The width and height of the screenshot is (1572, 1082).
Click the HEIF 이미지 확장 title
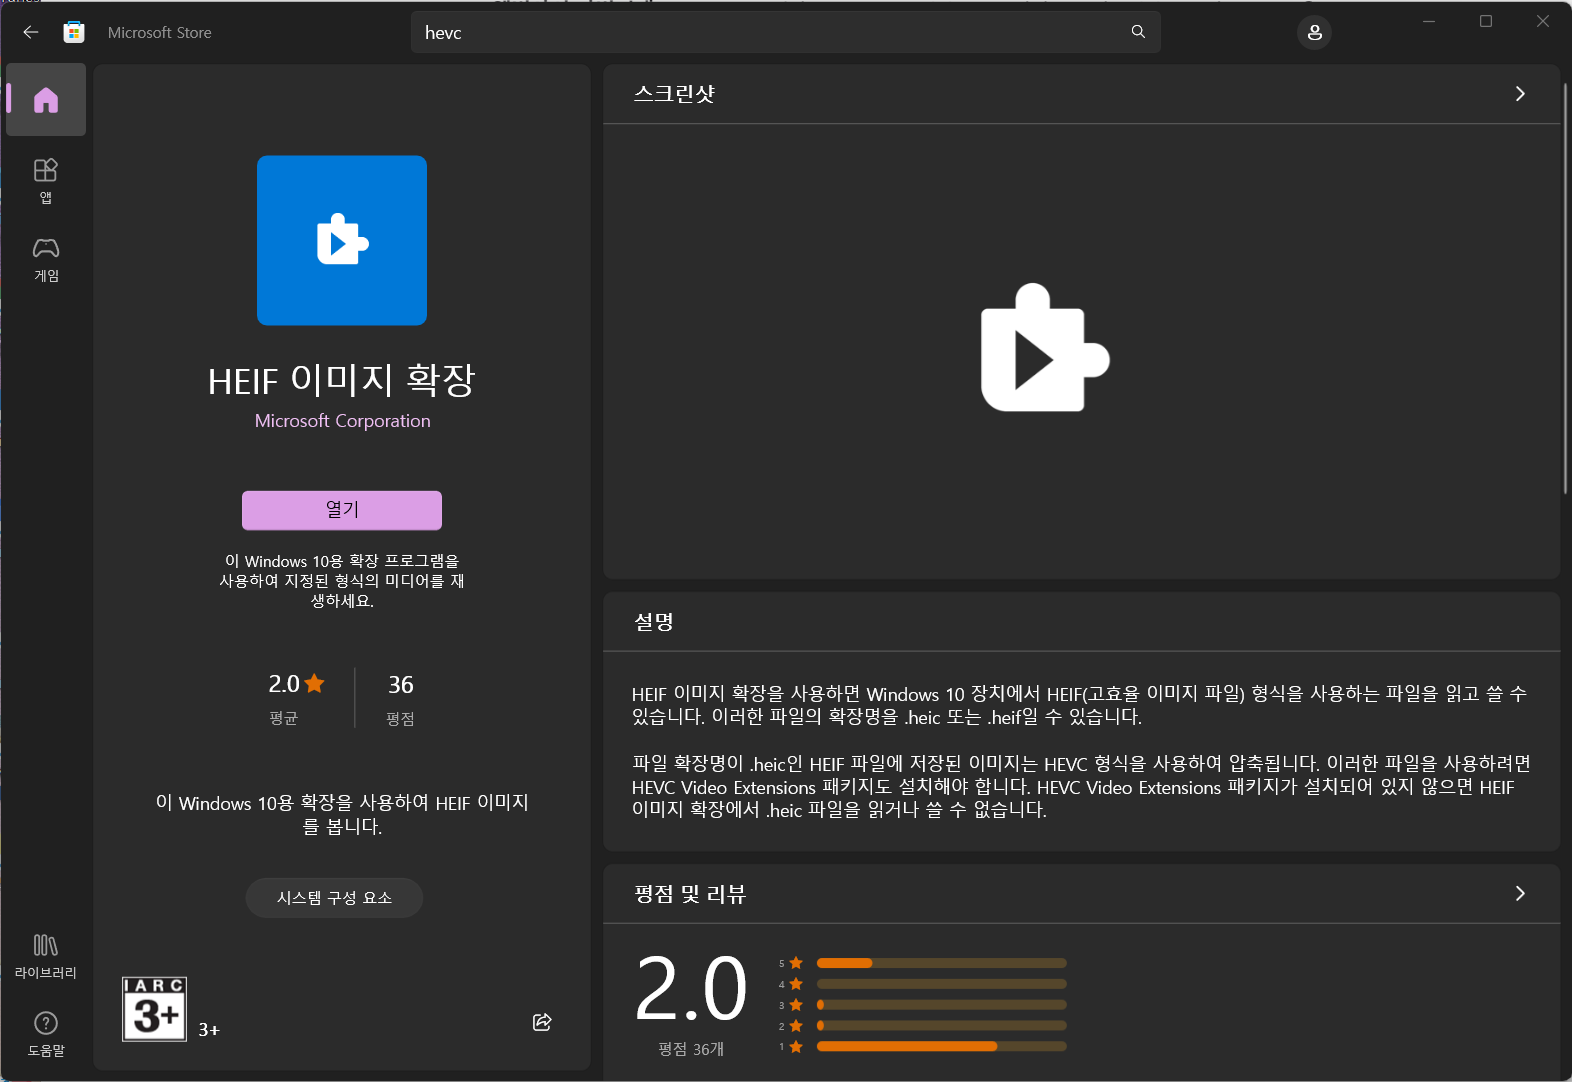click(342, 380)
